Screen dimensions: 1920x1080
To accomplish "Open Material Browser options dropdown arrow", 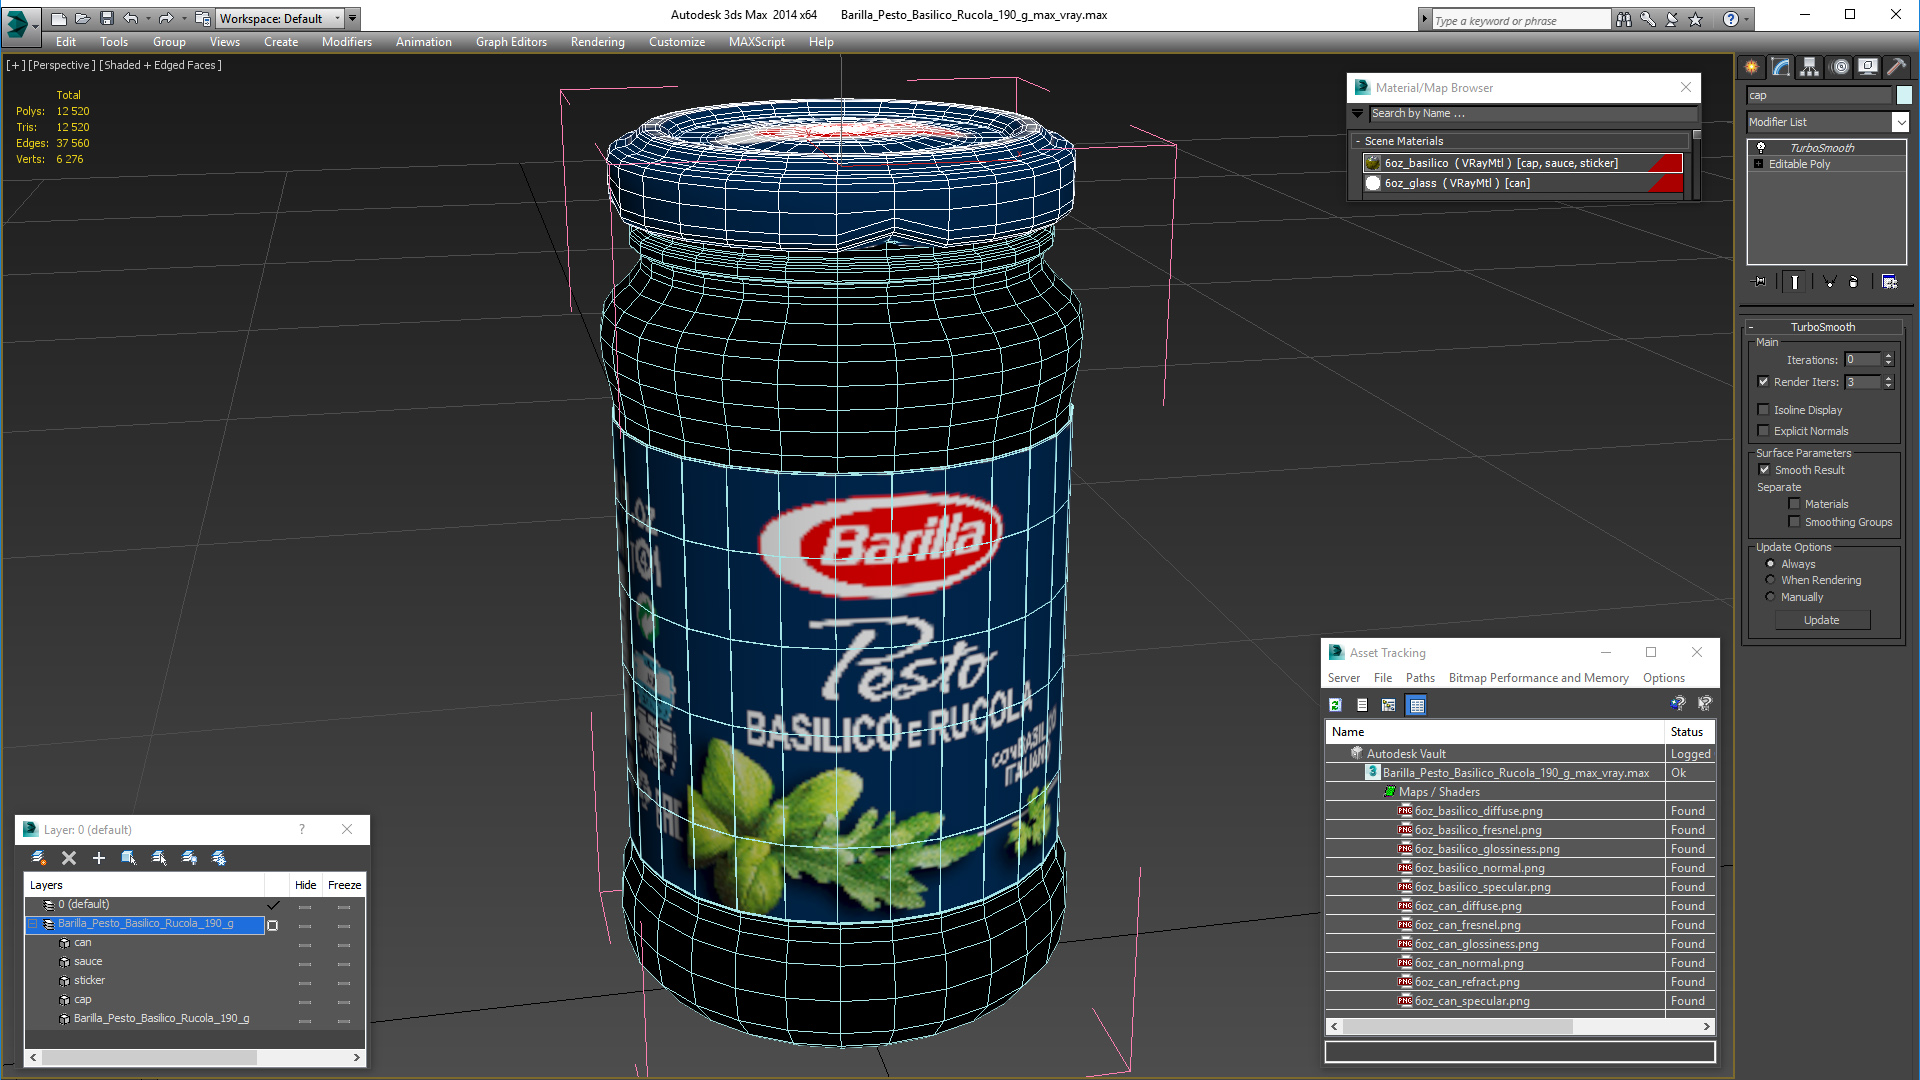I will pyautogui.click(x=1357, y=113).
